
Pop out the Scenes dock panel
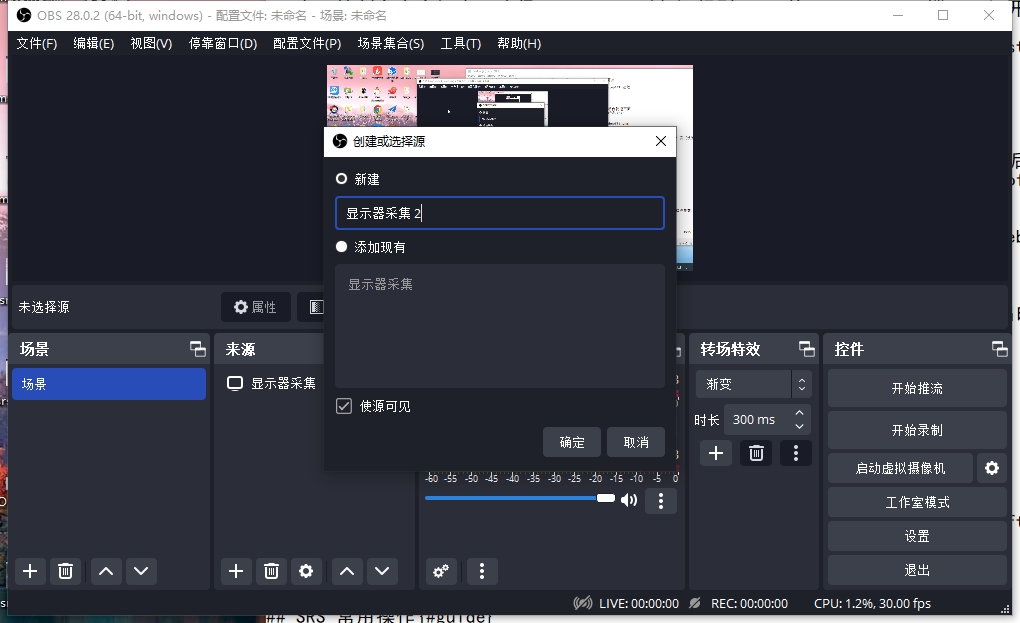click(x=198, y=349)
